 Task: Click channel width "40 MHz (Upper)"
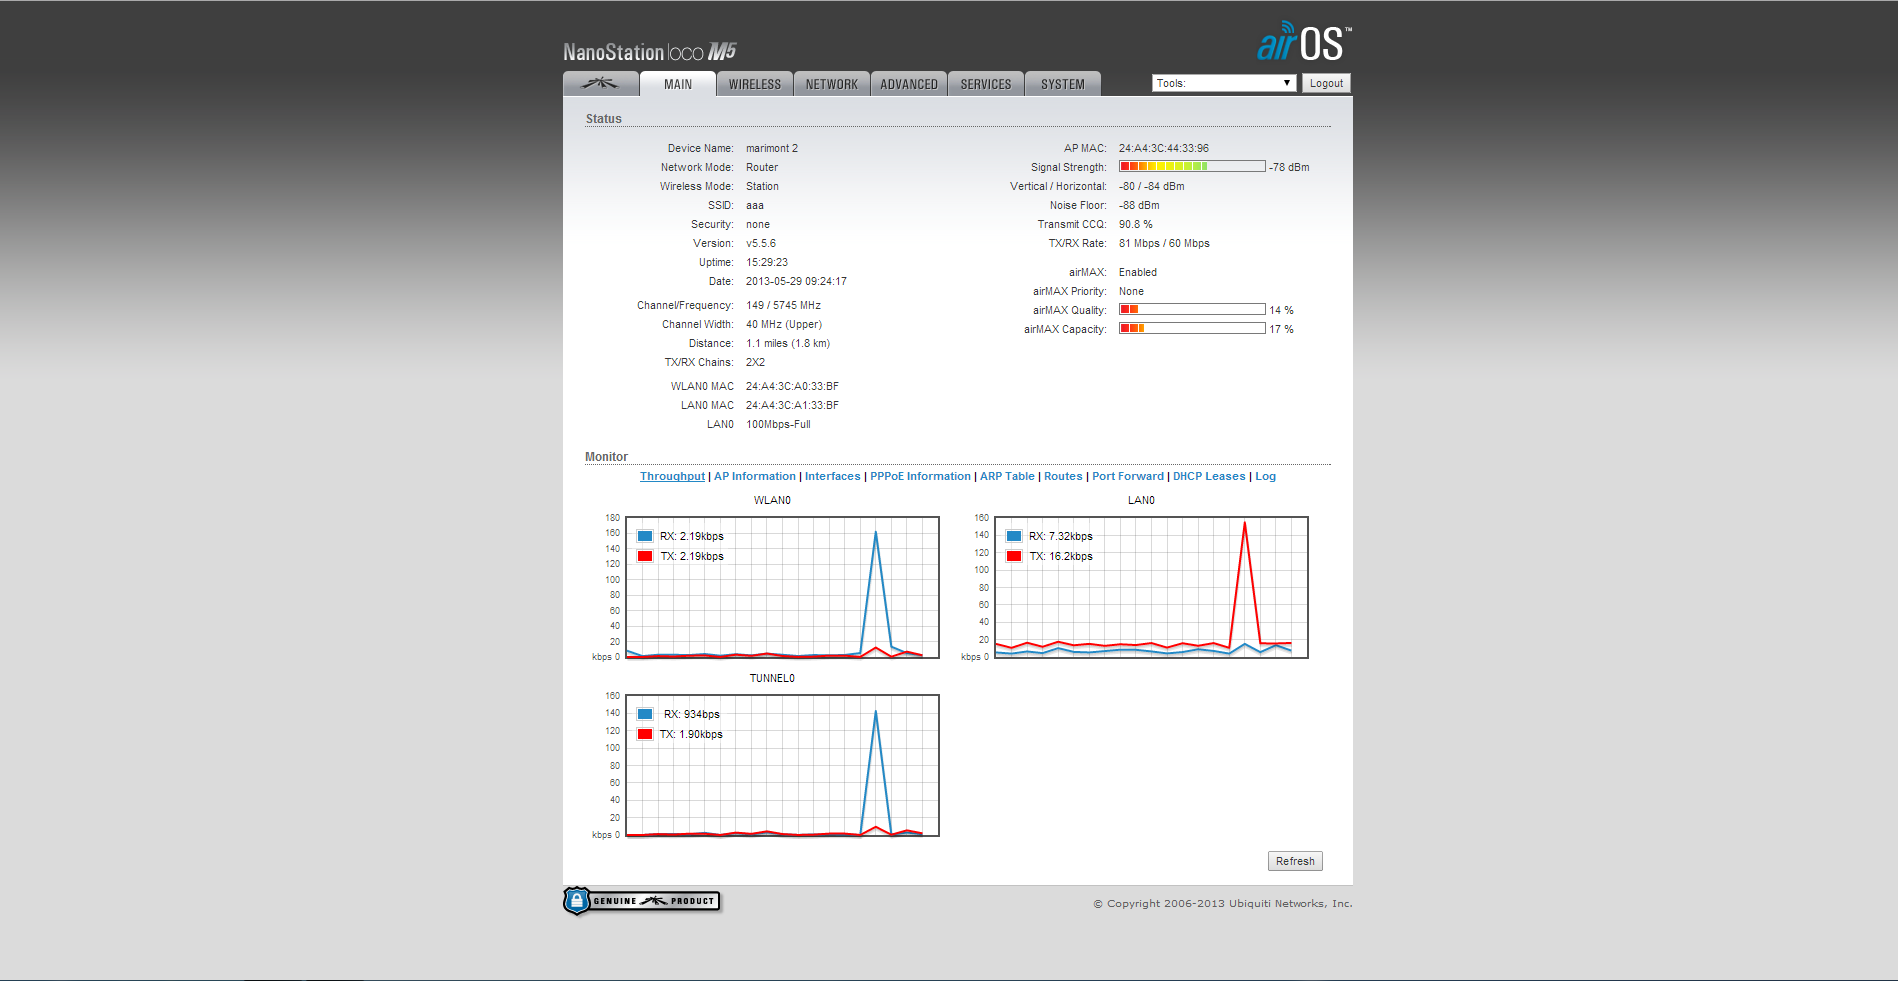click(x=784, y=324)
